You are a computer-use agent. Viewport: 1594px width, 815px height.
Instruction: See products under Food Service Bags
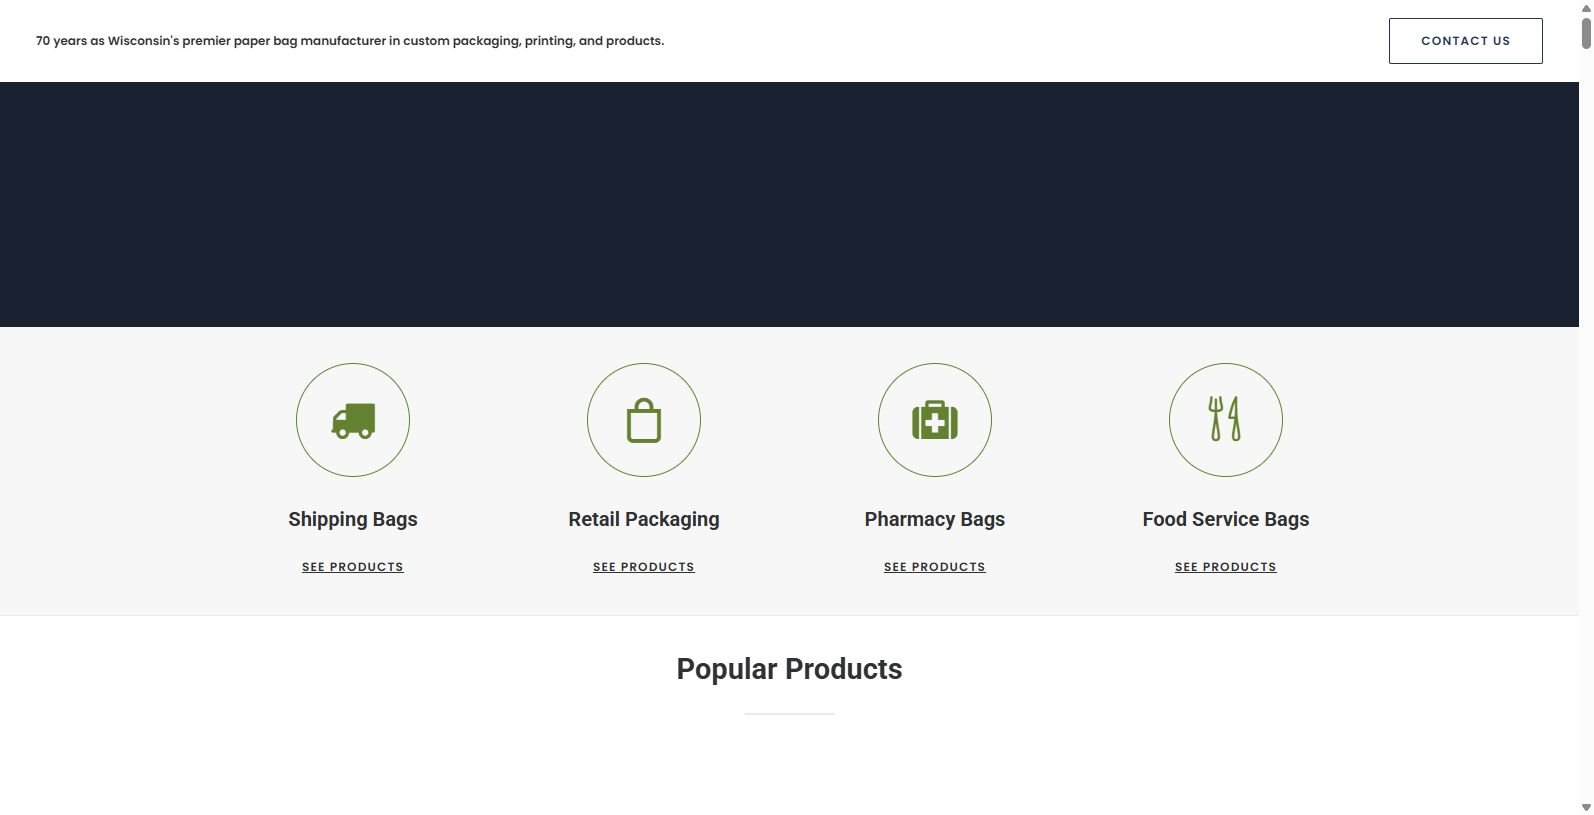coord(1225,567)
